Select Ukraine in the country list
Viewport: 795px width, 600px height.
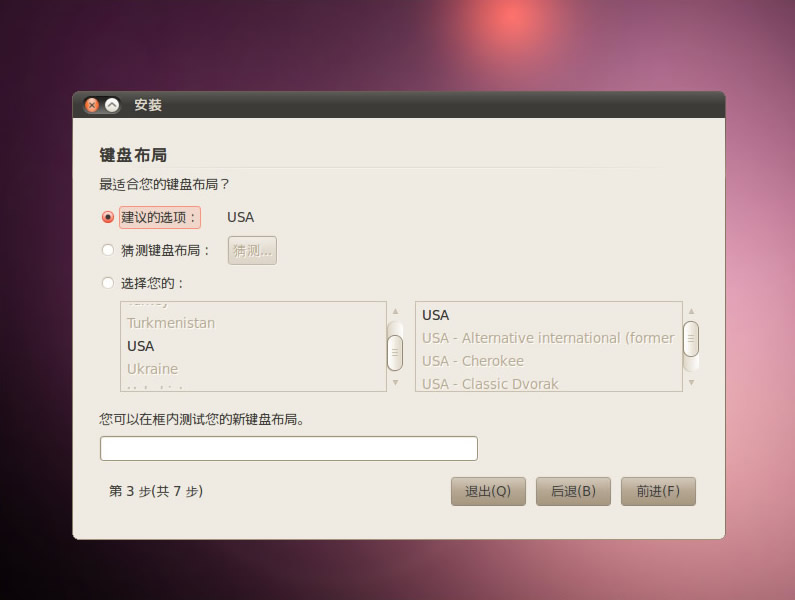254,369
